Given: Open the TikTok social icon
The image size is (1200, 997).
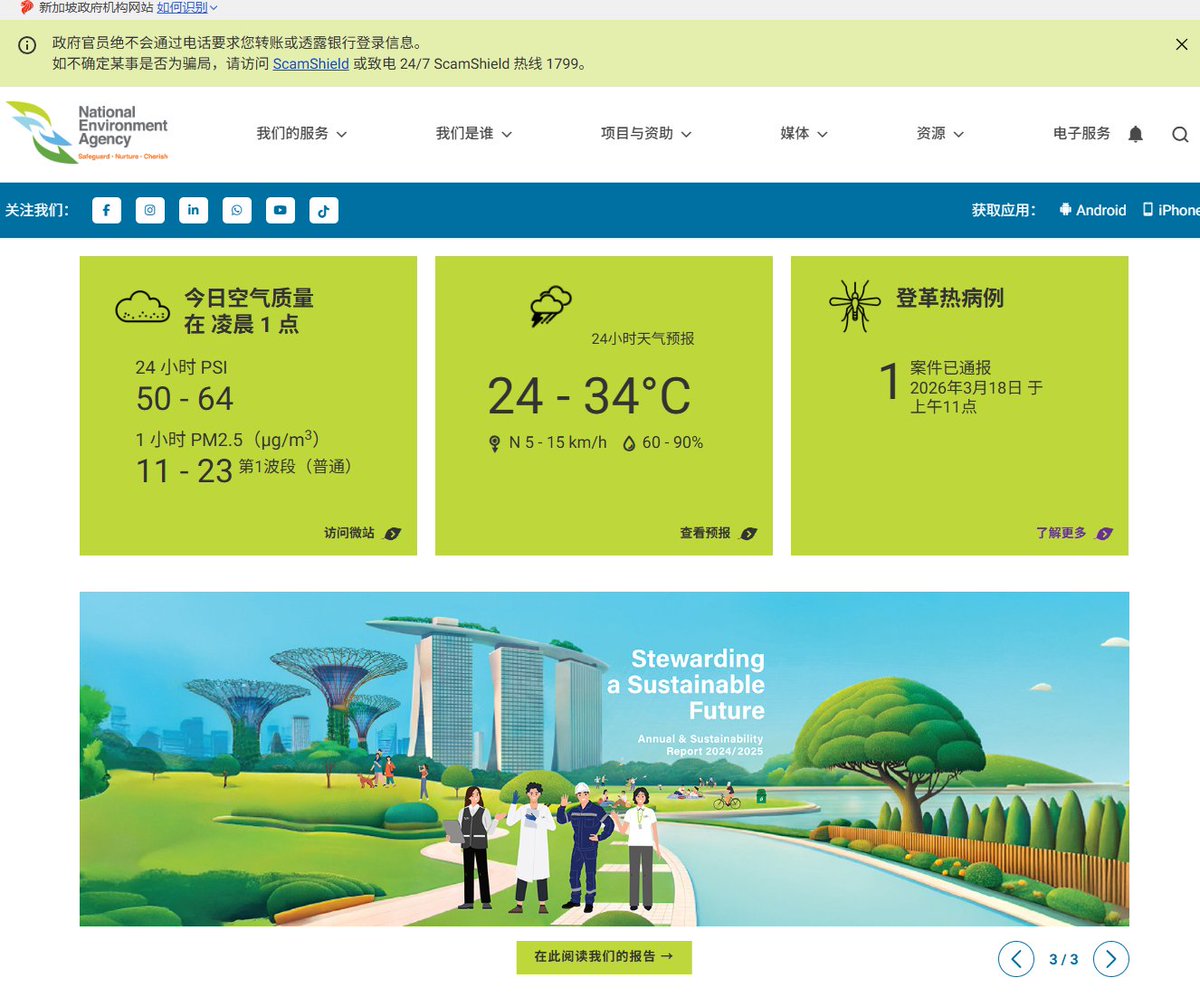Looking at the screenshot, I should (323, 210).
